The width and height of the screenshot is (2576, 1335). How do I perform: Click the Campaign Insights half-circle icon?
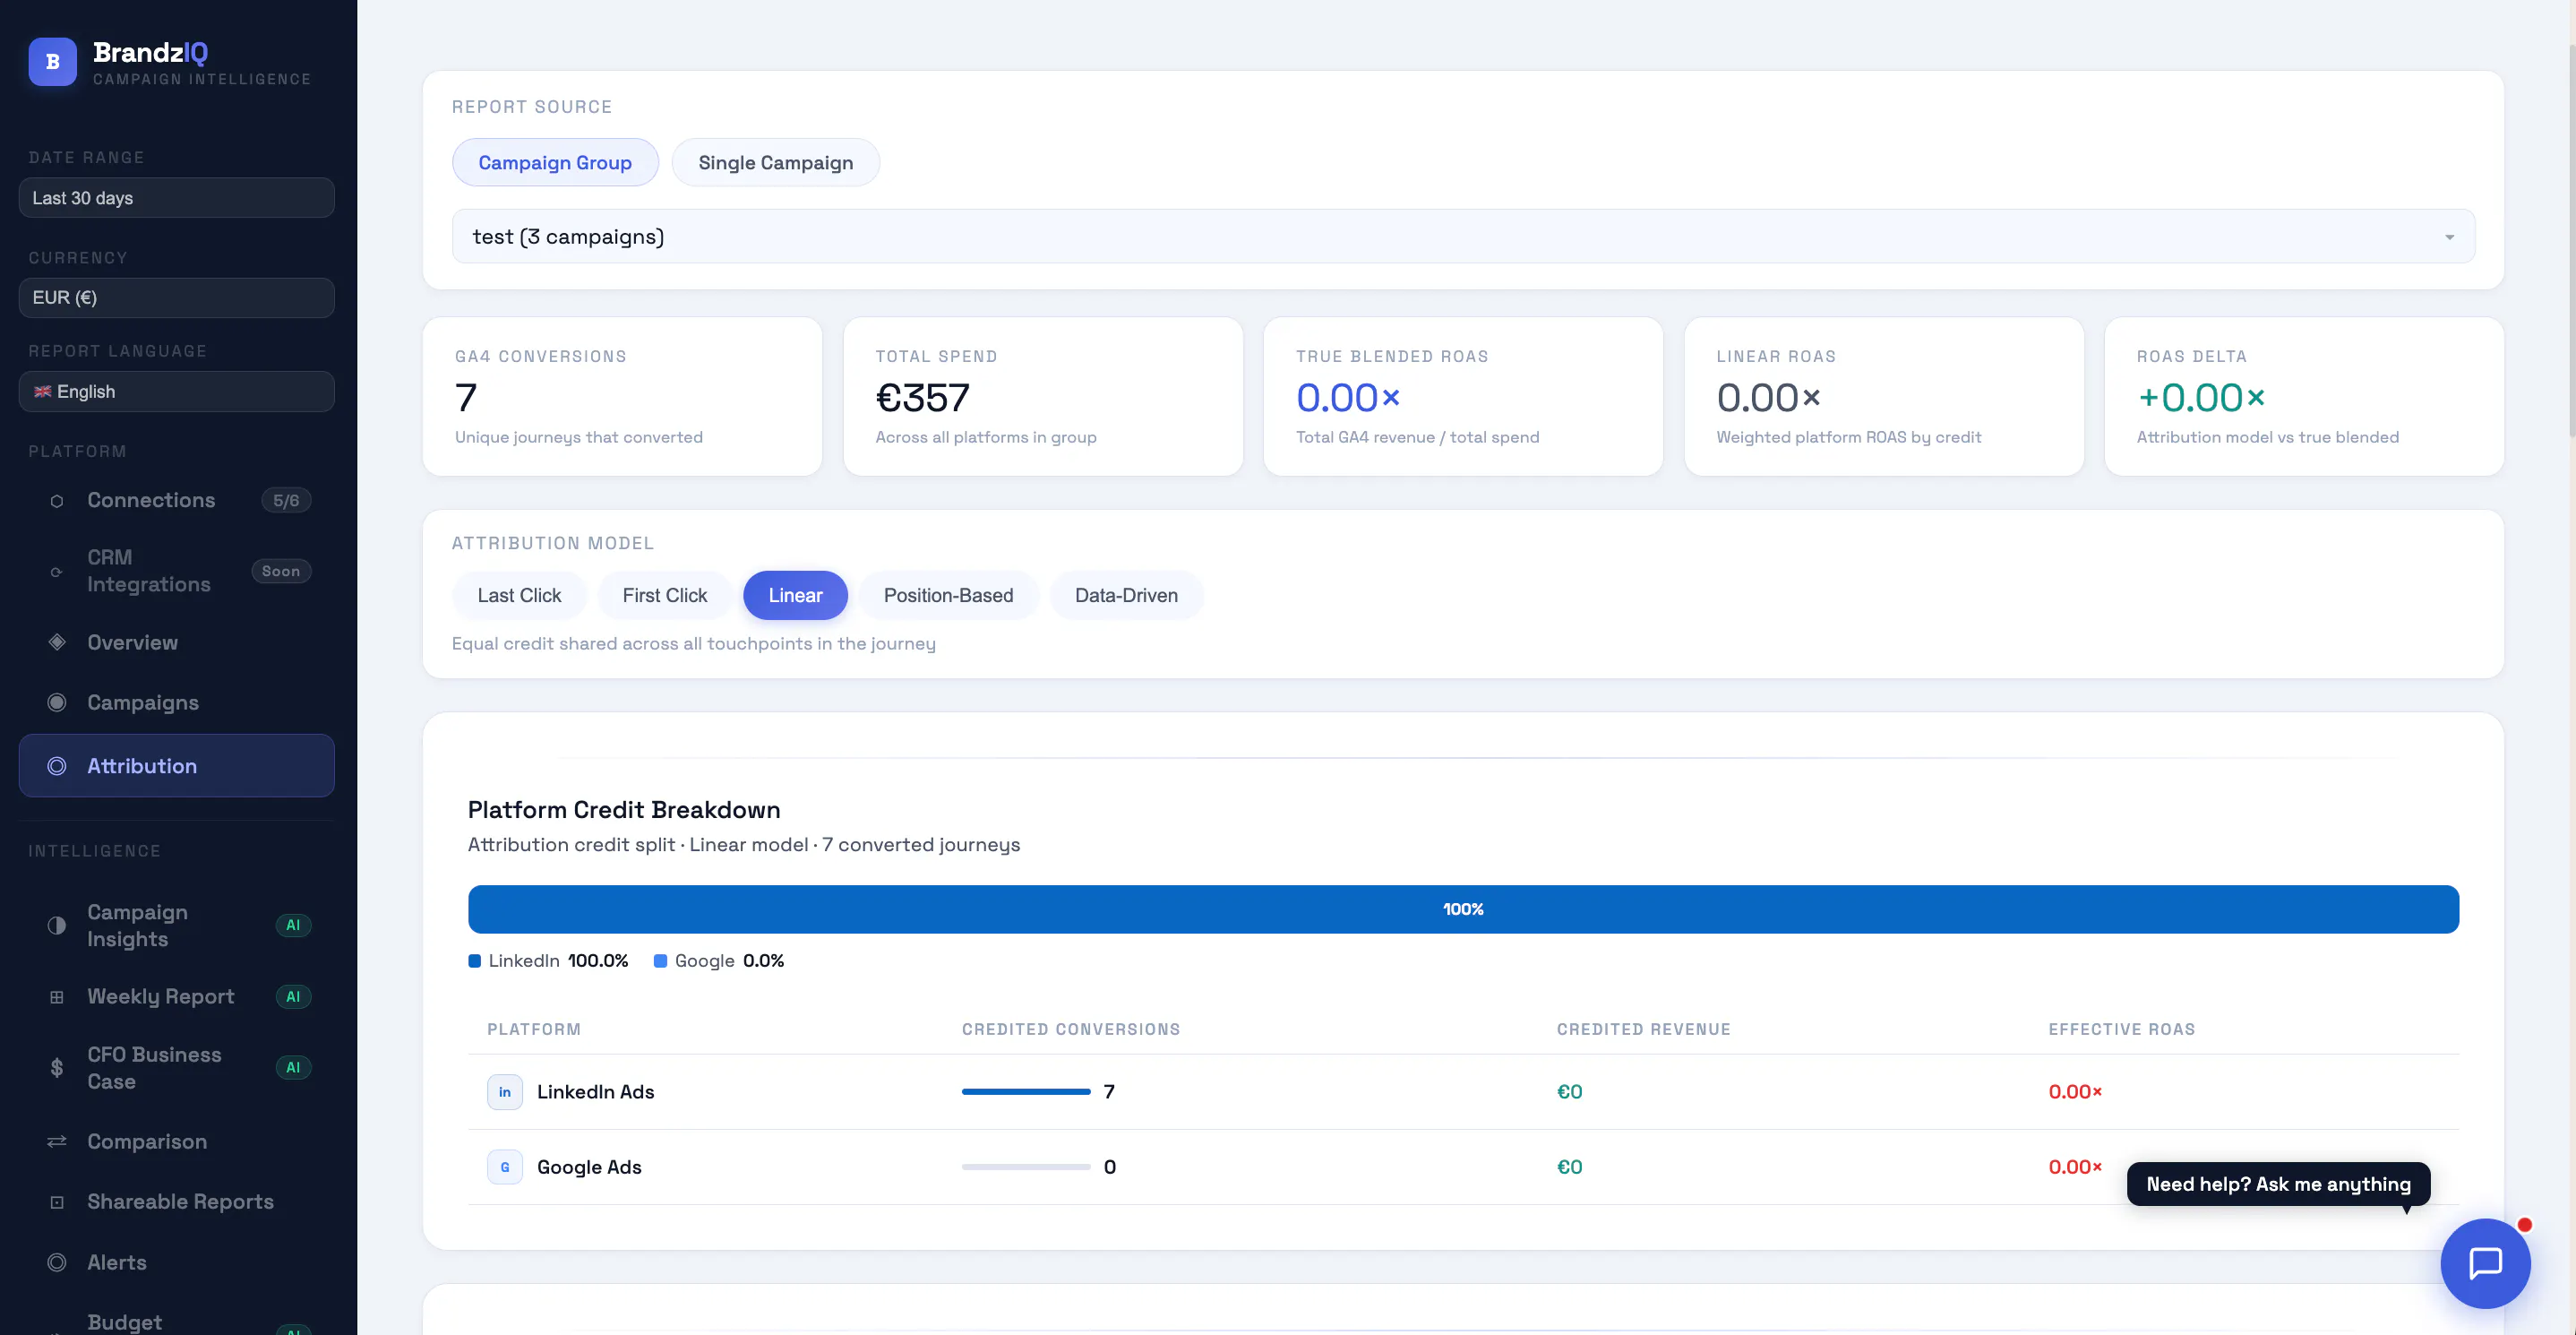click(x=57, y=926)
